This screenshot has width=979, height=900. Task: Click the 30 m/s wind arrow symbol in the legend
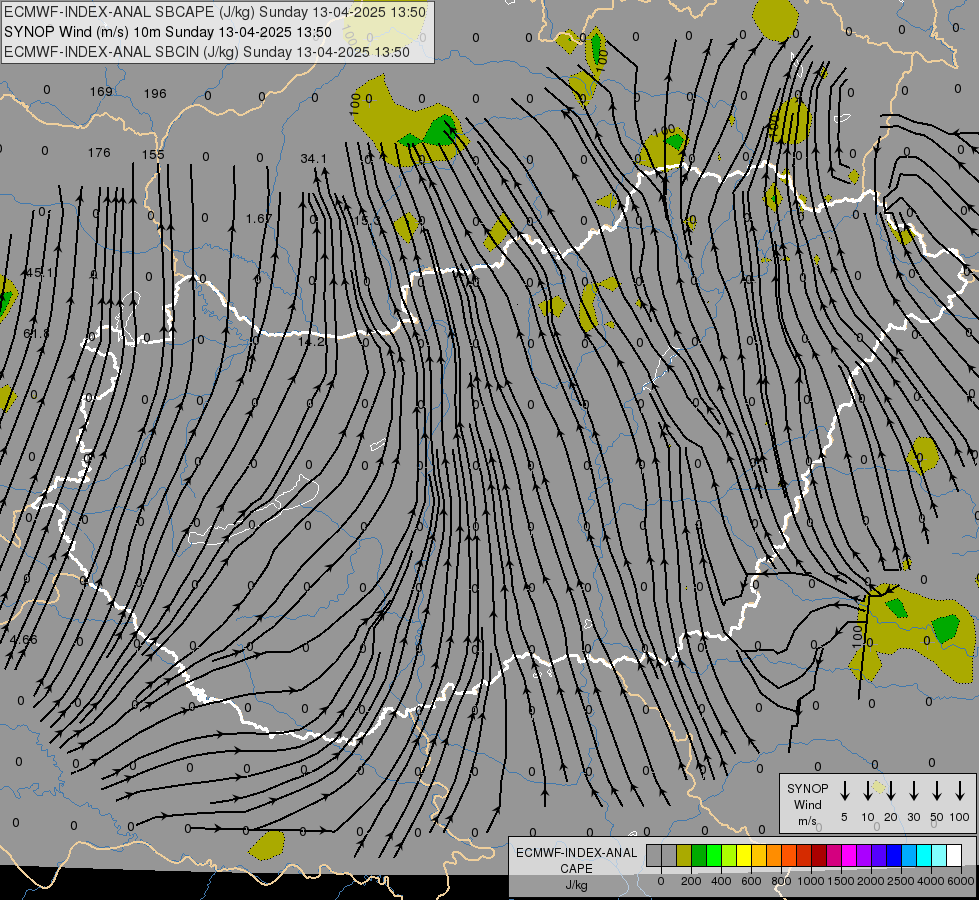[913, 791]
